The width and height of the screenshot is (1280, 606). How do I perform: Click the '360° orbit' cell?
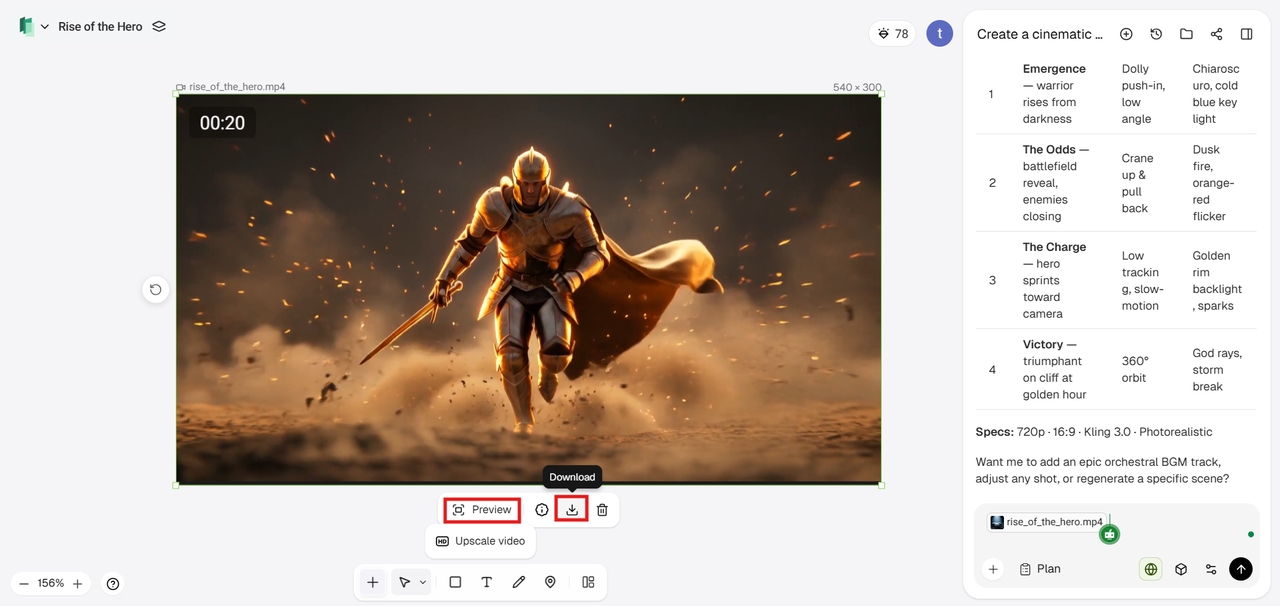1135,369
